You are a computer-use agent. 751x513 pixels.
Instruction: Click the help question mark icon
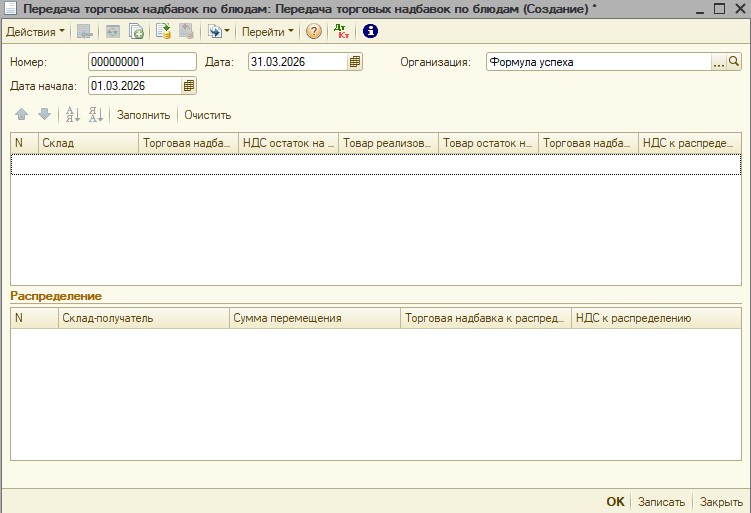314,31
